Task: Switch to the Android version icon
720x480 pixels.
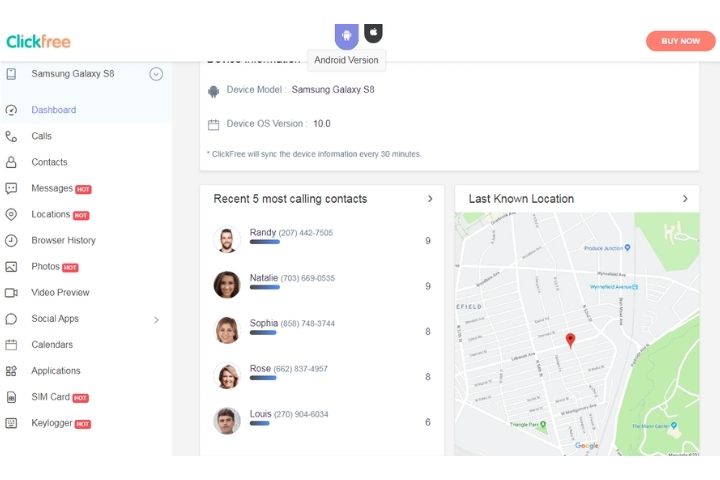Action: [x=347, y=36]
